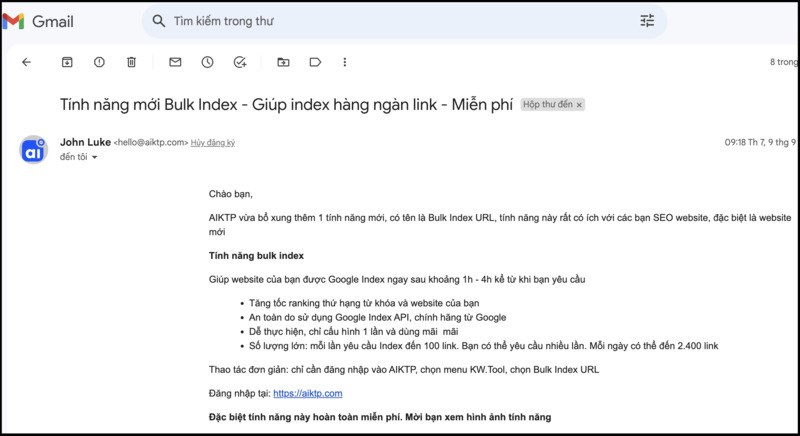Click the "Hủy đăng ký" unsubscribe link
Image resolution: width=800 pixels, height=436 pixels.
point(213,143)
